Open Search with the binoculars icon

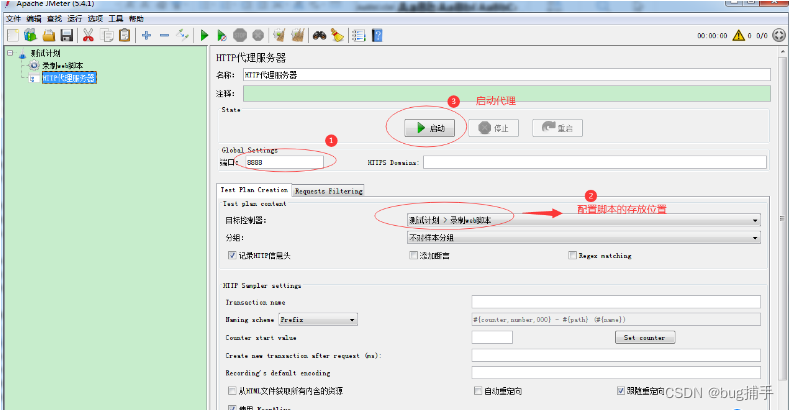[x=320, y=35]
